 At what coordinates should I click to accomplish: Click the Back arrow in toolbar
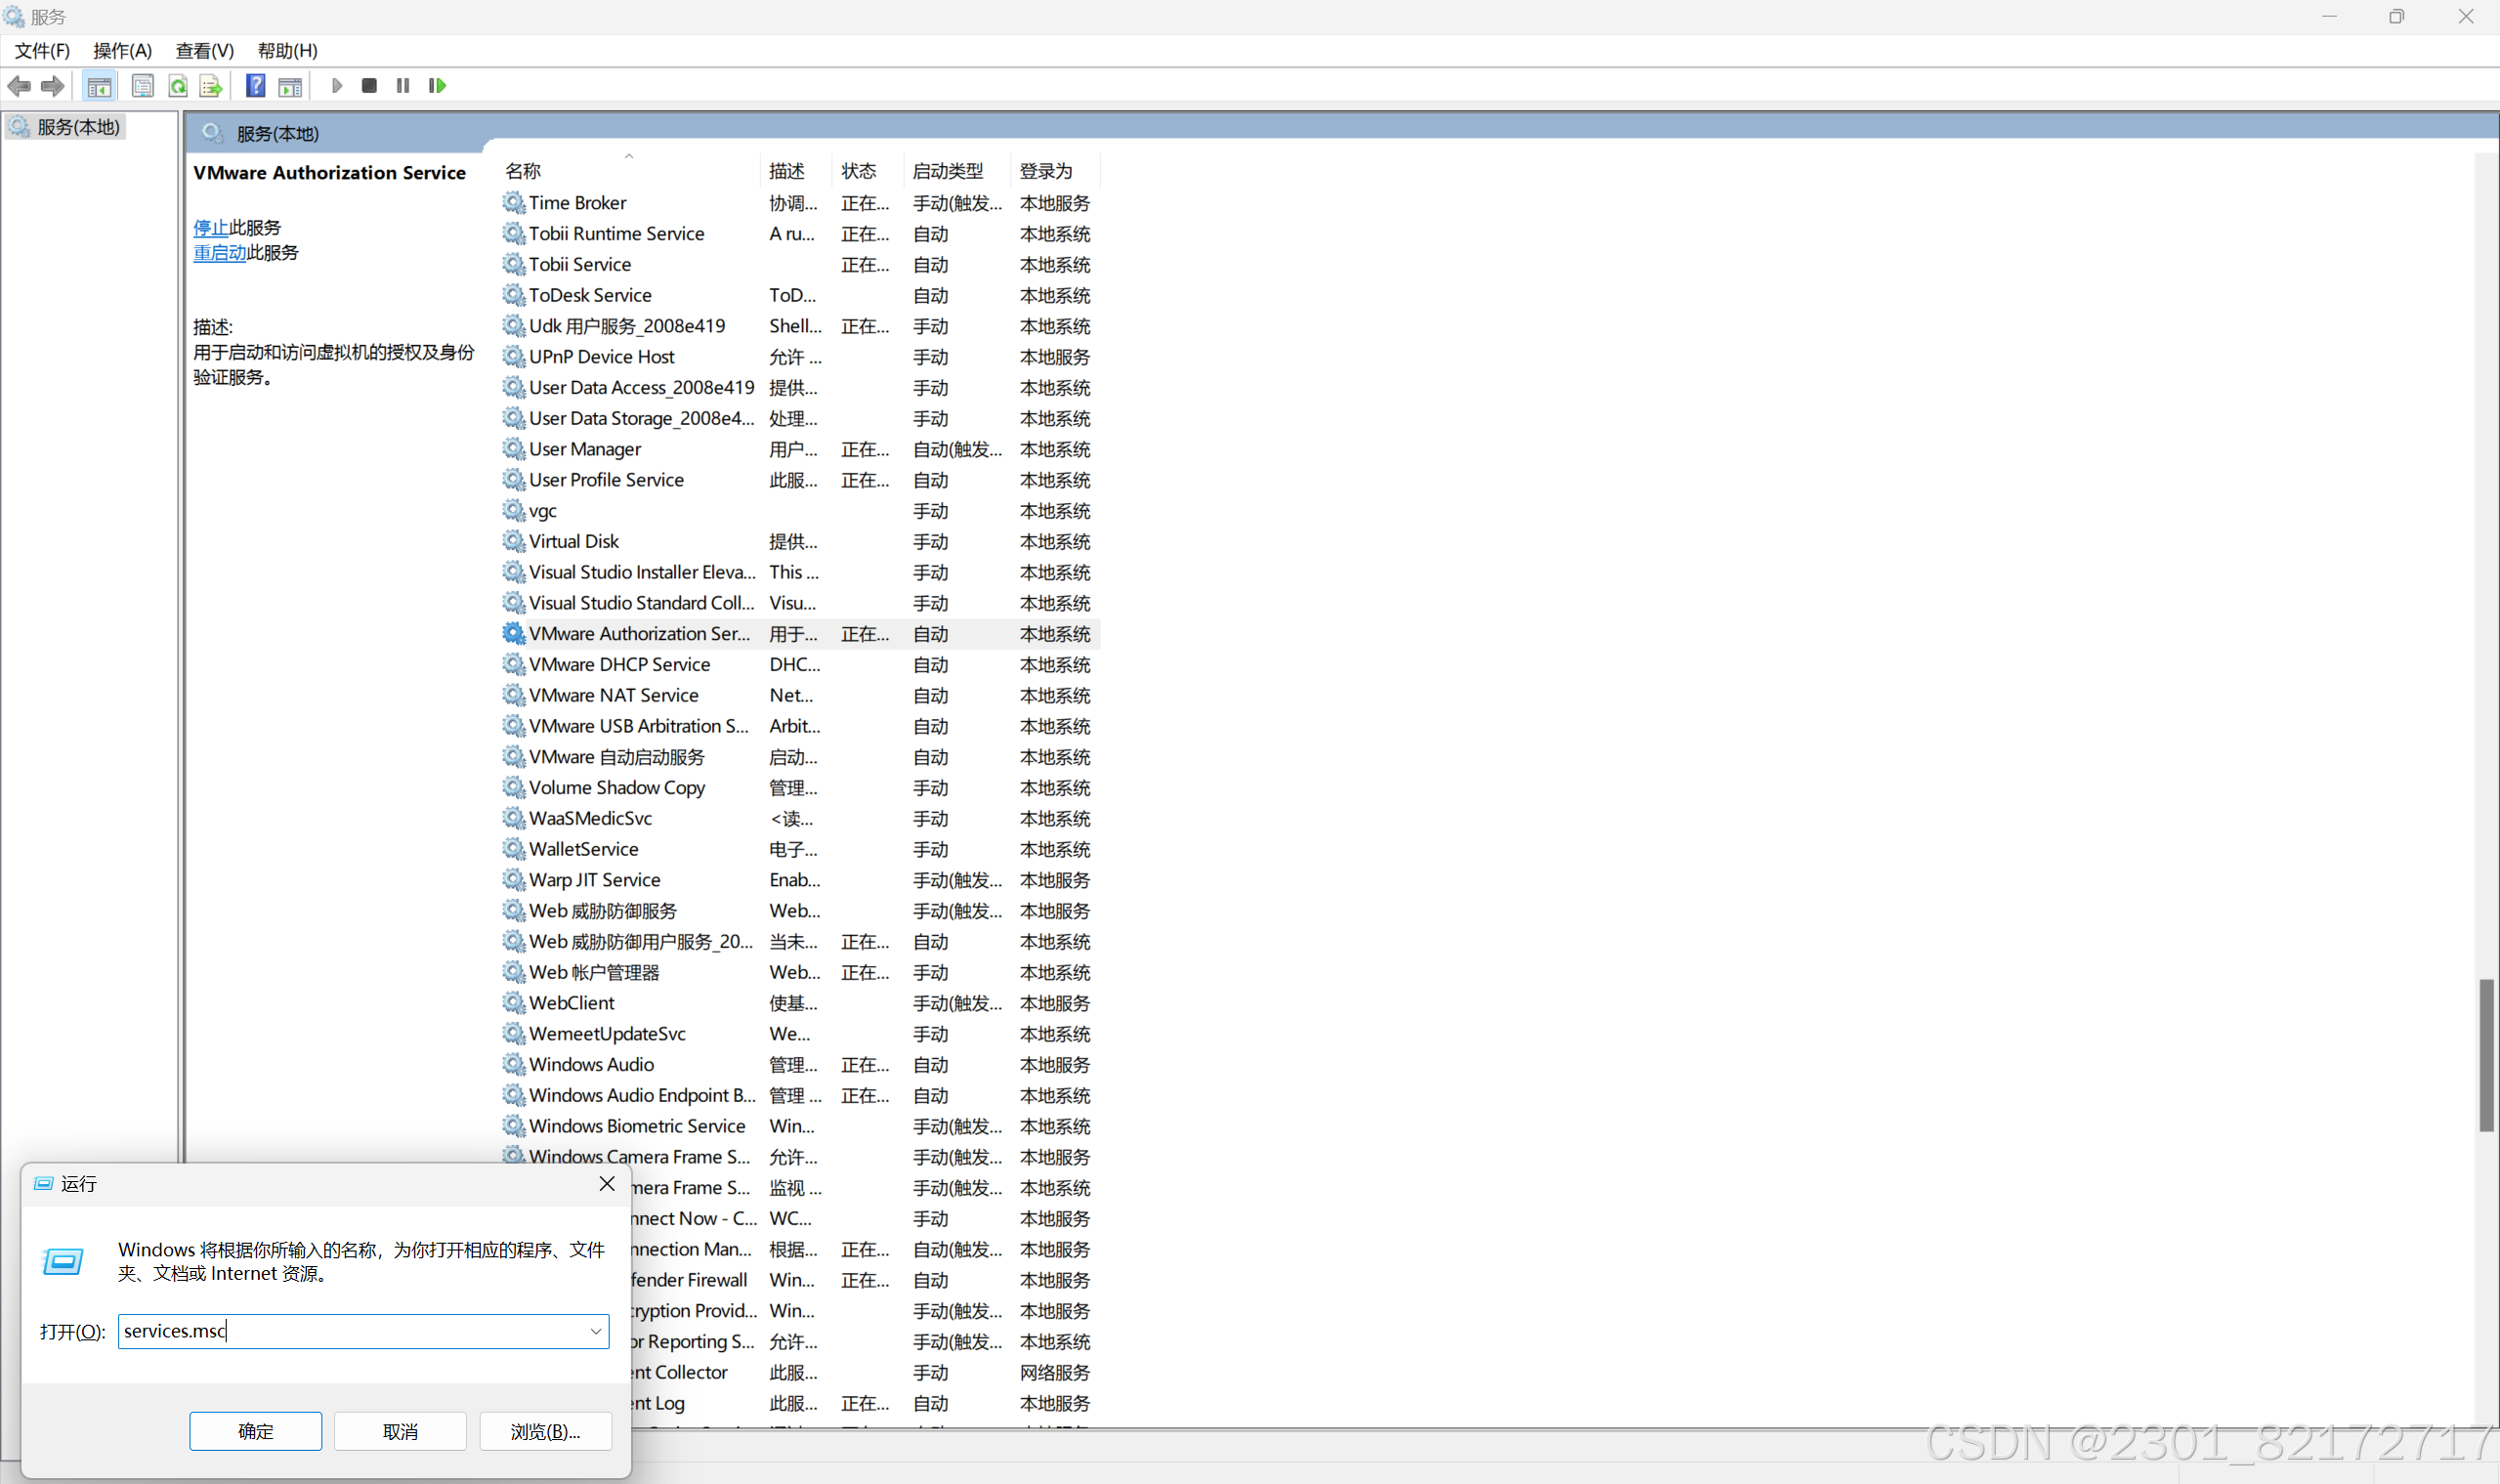[x=19, y=86]
